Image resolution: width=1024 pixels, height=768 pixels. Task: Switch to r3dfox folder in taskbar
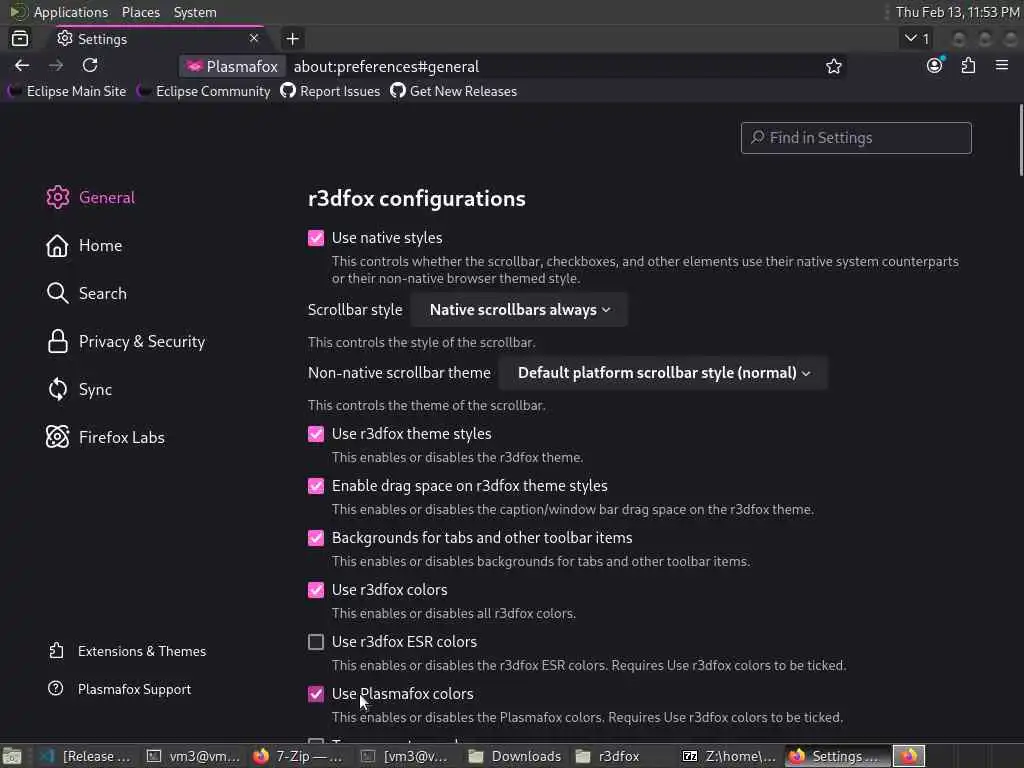pos(608,756)
